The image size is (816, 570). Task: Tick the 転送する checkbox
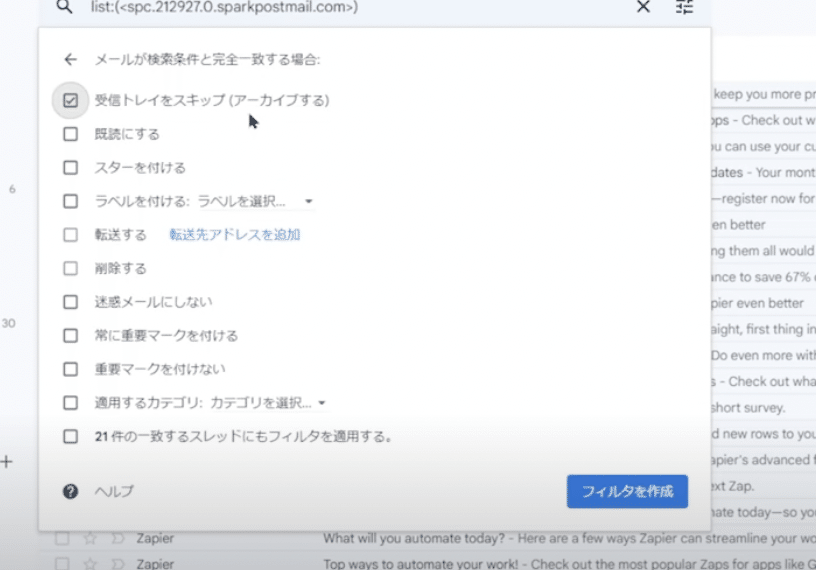70,235
